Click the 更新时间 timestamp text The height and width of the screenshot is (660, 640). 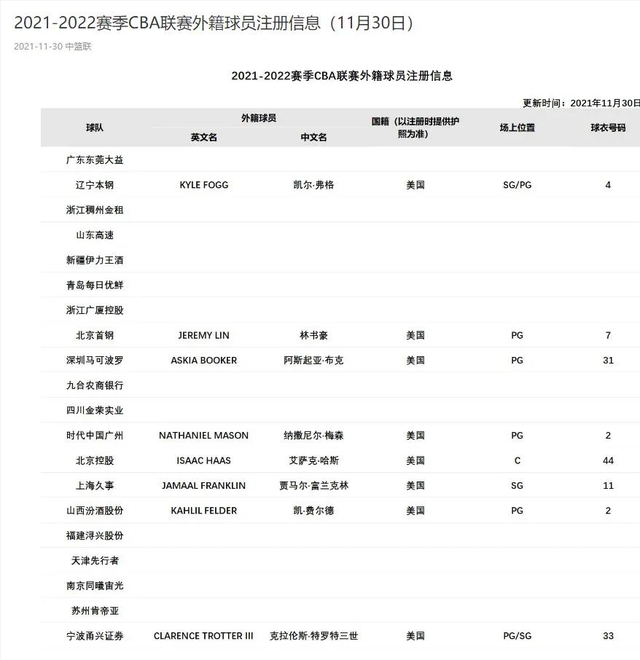coord(581,103)
